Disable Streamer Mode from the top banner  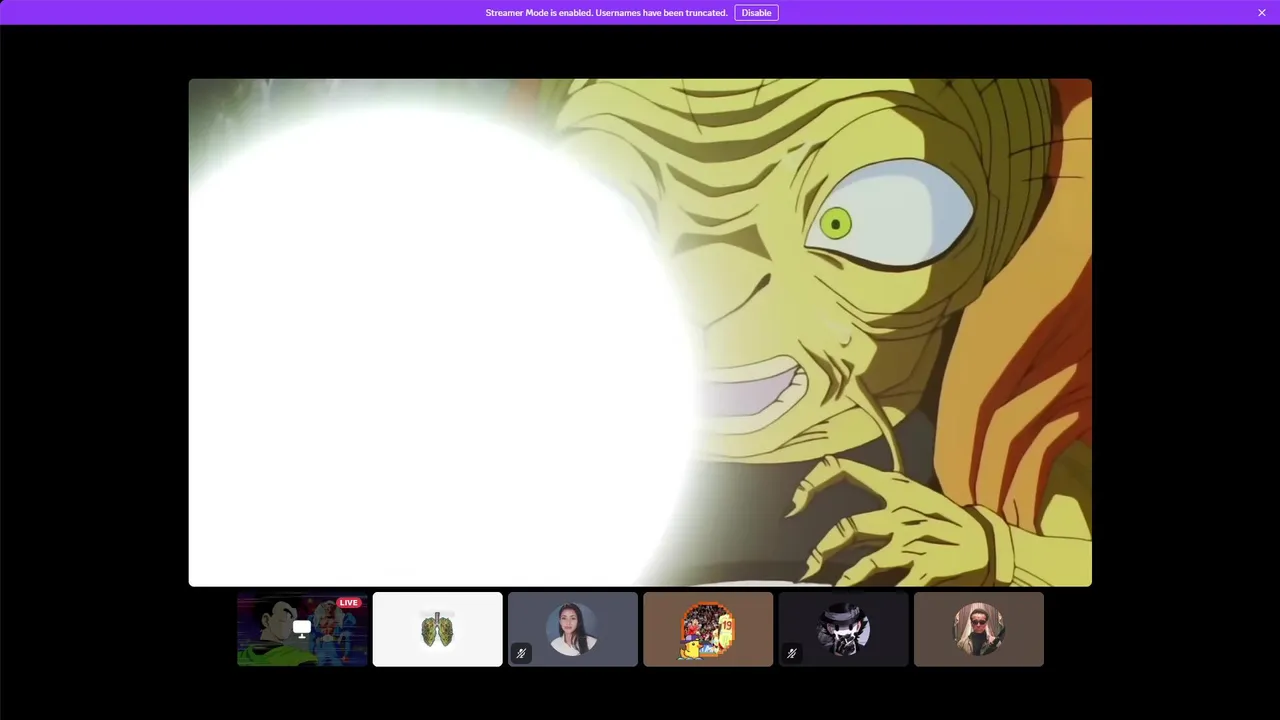[x=756, y=13]
